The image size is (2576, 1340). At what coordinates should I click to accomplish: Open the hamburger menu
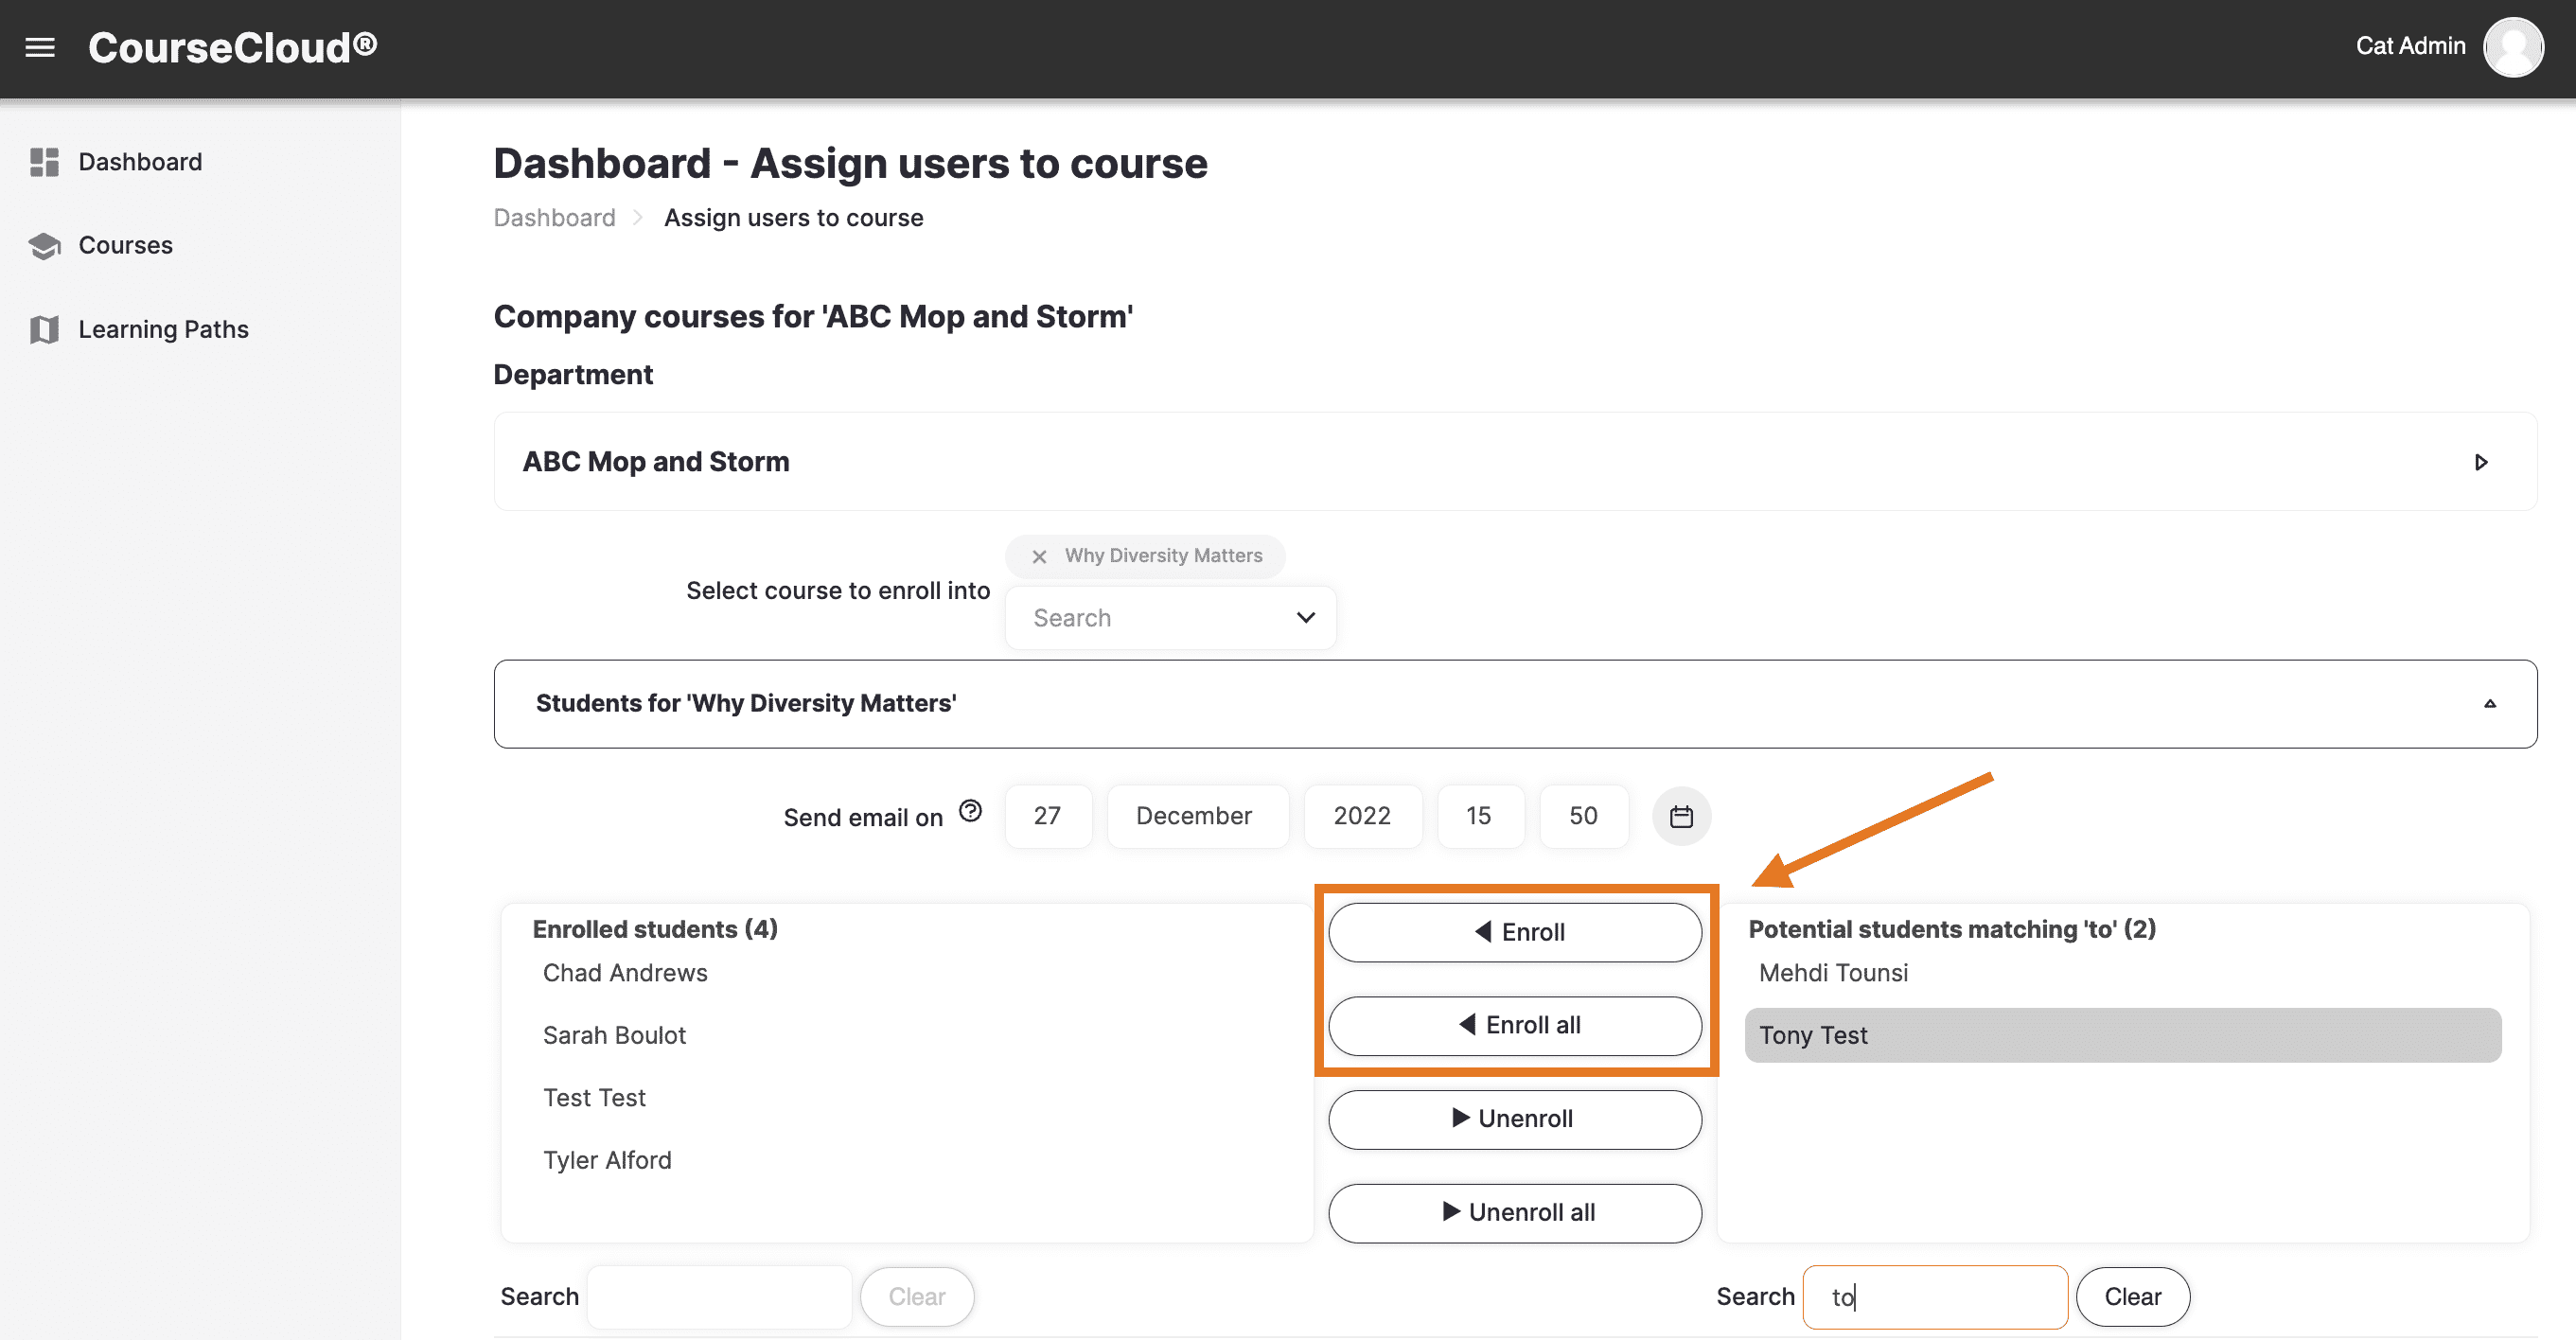[40, 47]
